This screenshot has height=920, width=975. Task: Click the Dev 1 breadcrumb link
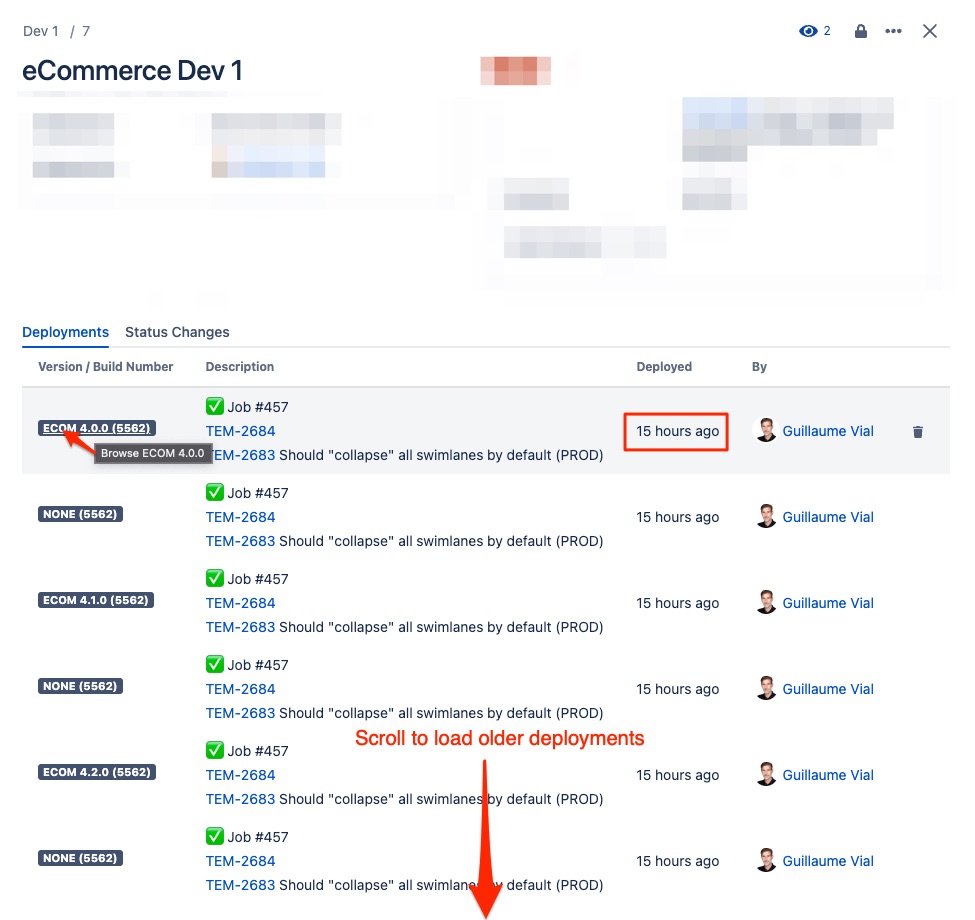pos(41,31)
